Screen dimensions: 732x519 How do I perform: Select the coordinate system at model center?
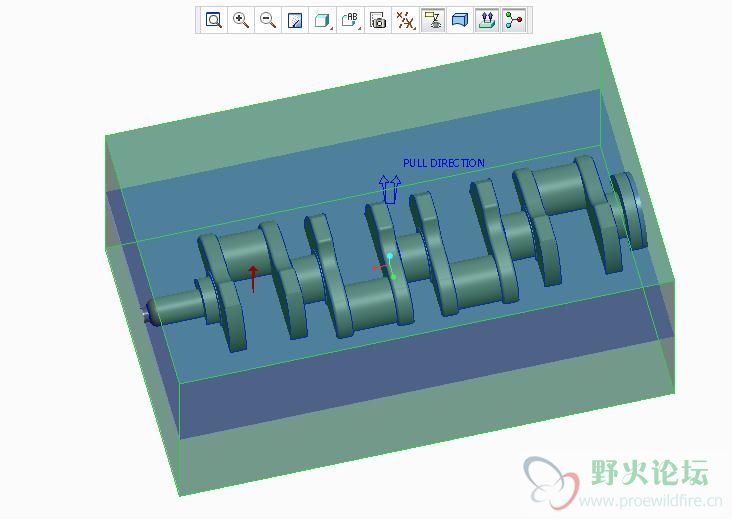pyautogui.click(x=386, y=267)
